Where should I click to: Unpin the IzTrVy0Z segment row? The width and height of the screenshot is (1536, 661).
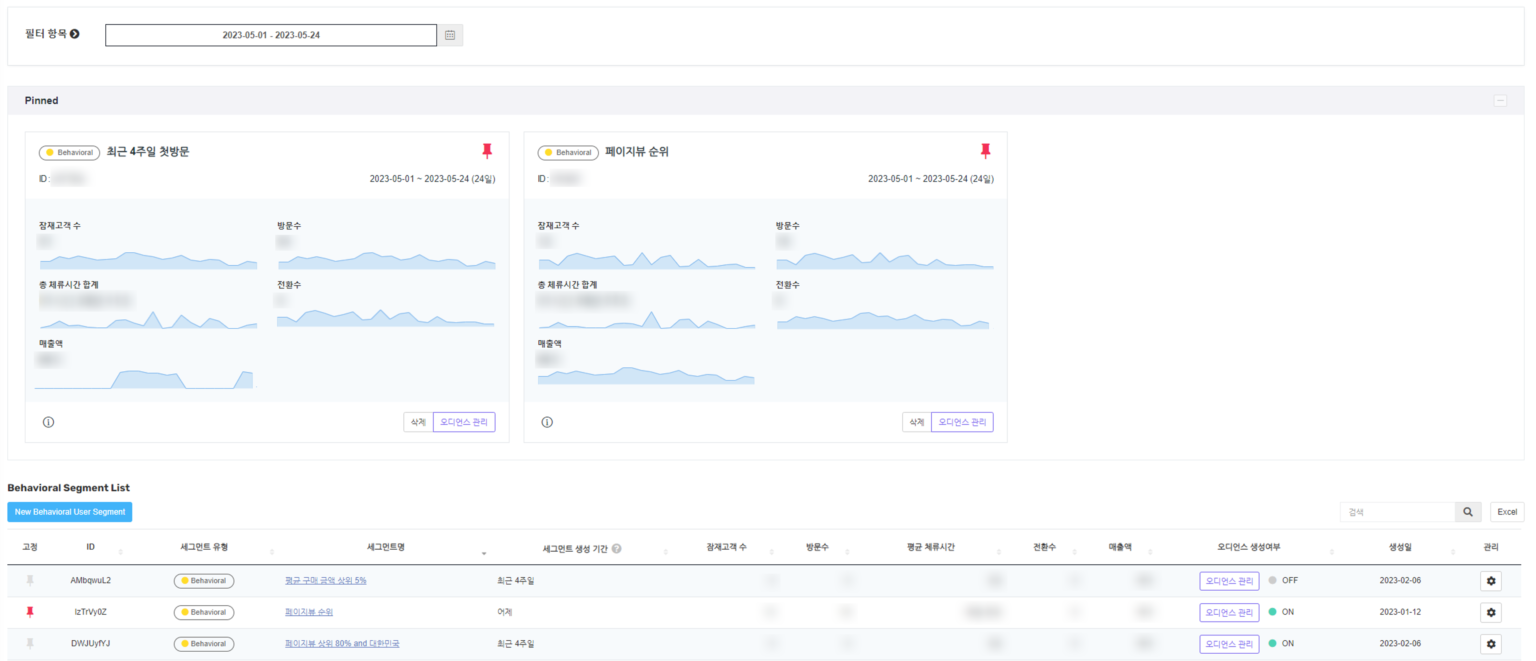click(x=32, y=612)
